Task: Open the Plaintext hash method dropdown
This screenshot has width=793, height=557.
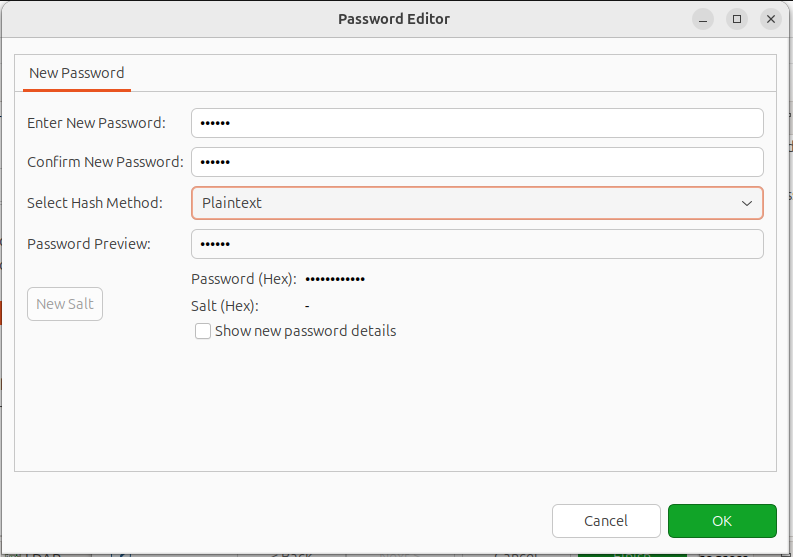Action: [x=477, y=203]
